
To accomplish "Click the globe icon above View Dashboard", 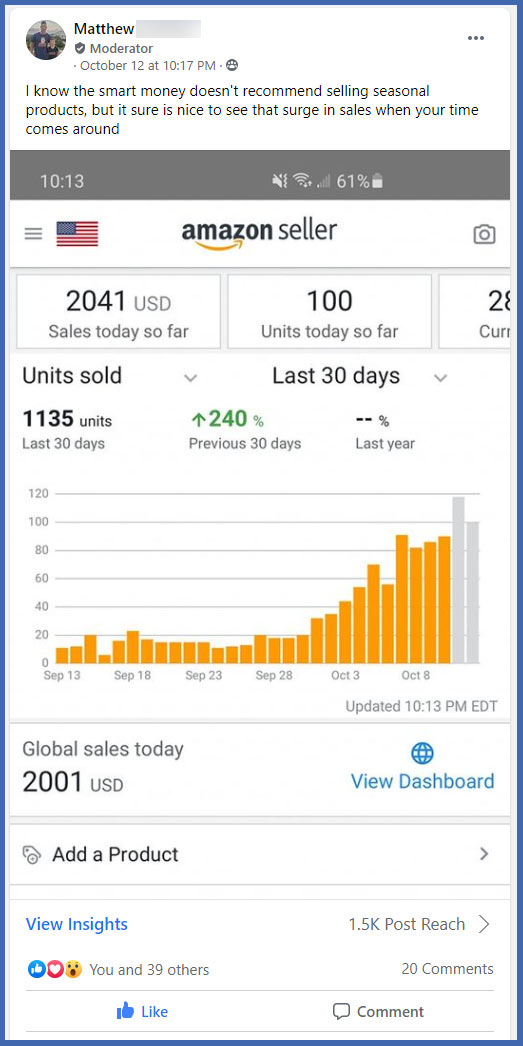I will pyautogui.click(x=422, y=753).
